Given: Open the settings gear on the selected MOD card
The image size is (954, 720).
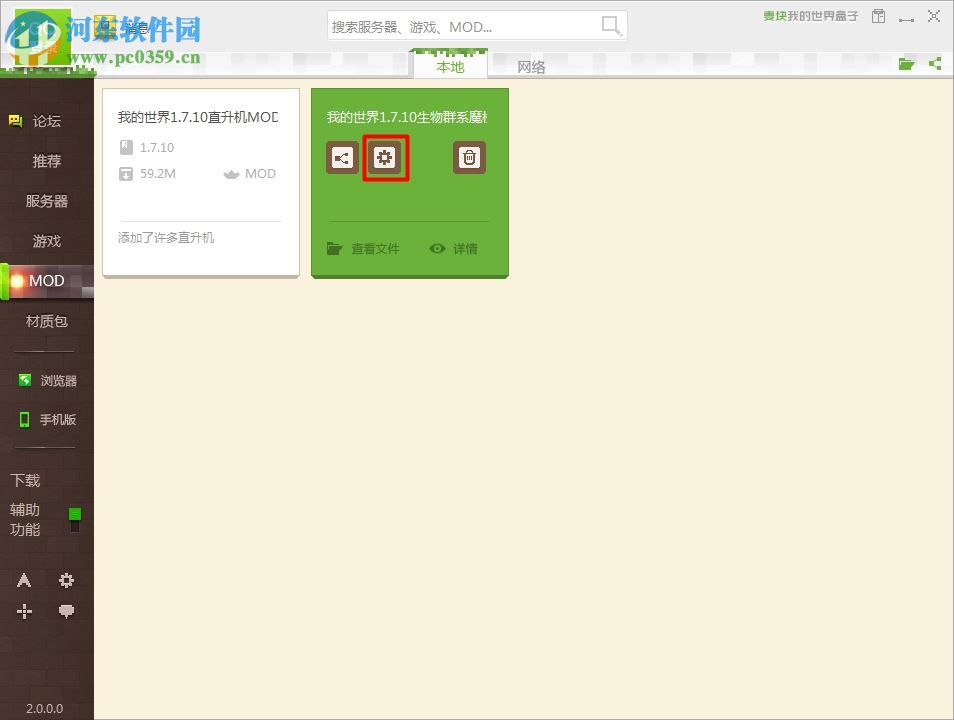Looking at the screenshot, I should (385, 157).
